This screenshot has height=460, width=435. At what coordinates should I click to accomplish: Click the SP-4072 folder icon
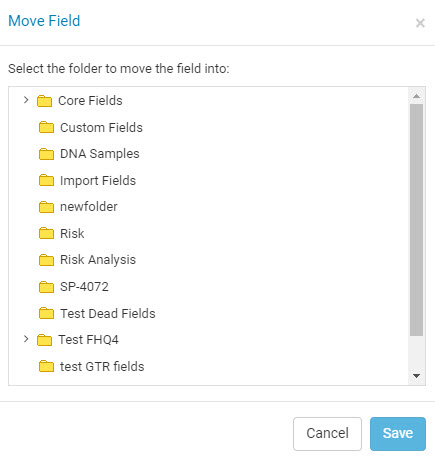coord(46,287)
